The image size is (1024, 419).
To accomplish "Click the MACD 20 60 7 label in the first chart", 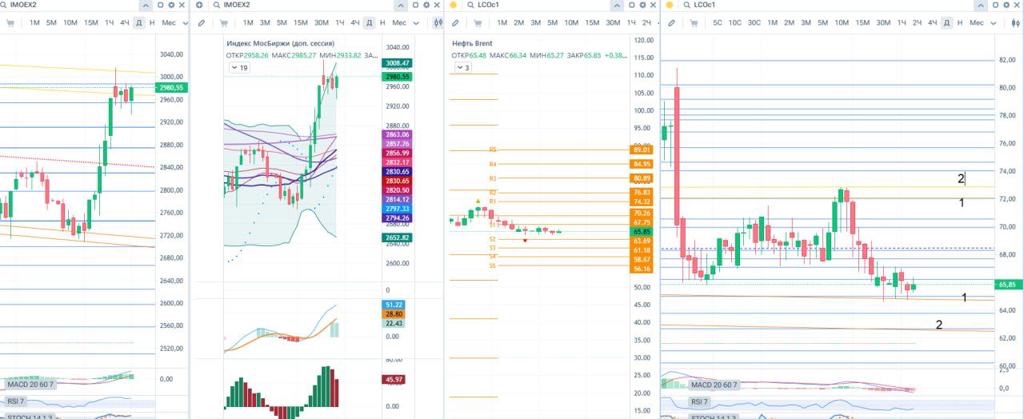I will (29, 383).
